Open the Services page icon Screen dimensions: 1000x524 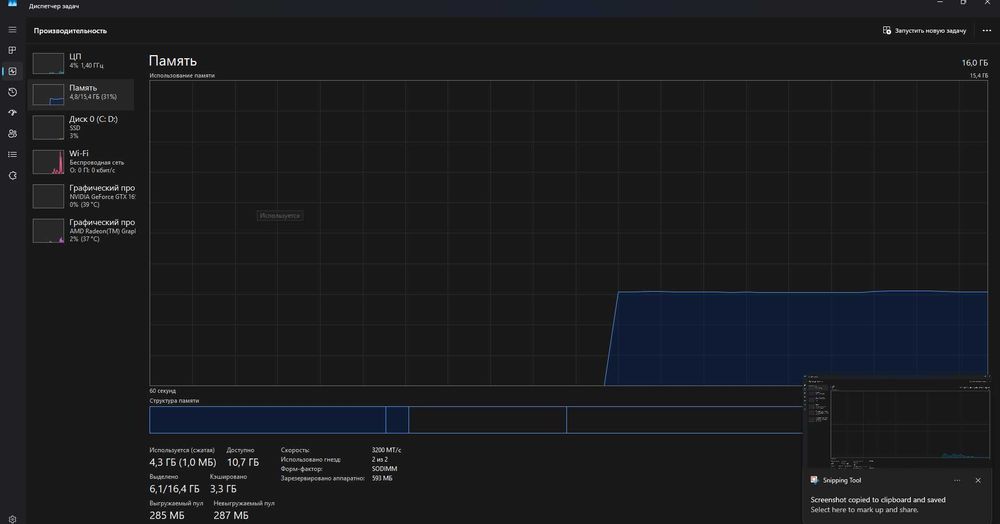click(x=12, y=175)
